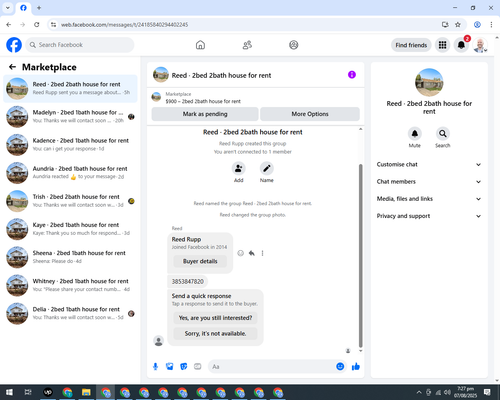This screenshot has height=400, width=500.
Task: Open the Kaye 2bed 1bath house conversation
Action: [70, 229]
